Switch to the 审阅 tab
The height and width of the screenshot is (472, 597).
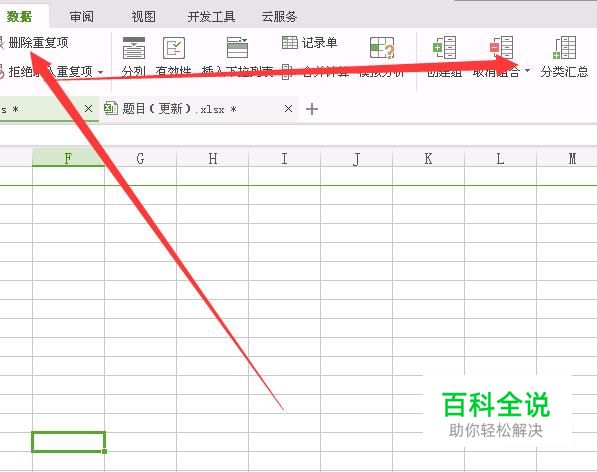[x=81, y=16]
